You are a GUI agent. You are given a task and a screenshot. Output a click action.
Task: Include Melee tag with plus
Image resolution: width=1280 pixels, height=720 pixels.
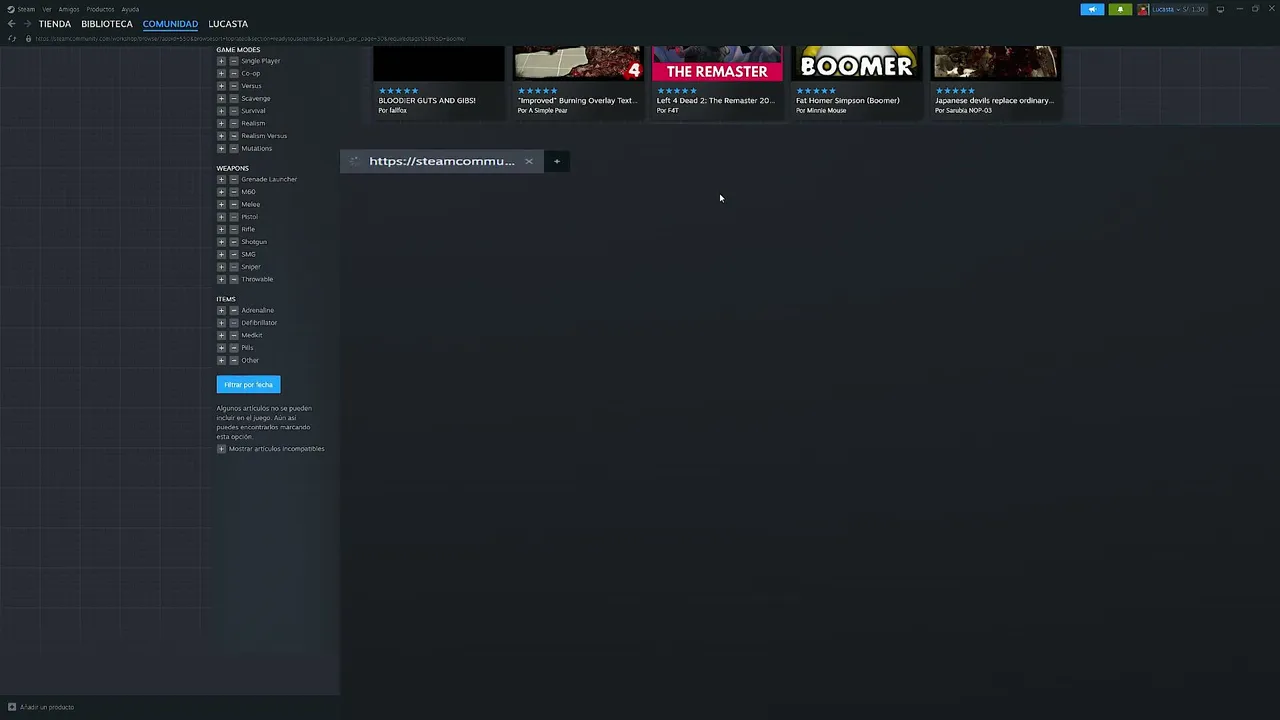221,204
